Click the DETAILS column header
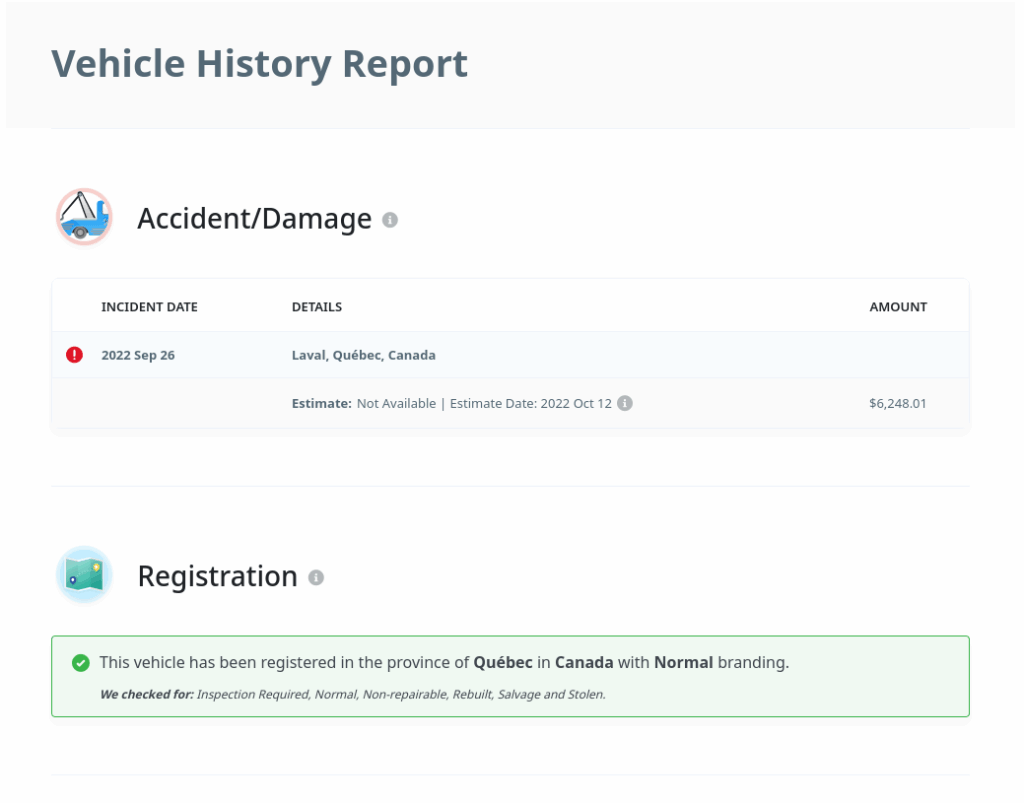Viewport: 1024px width, 803px height. [317, 307]
